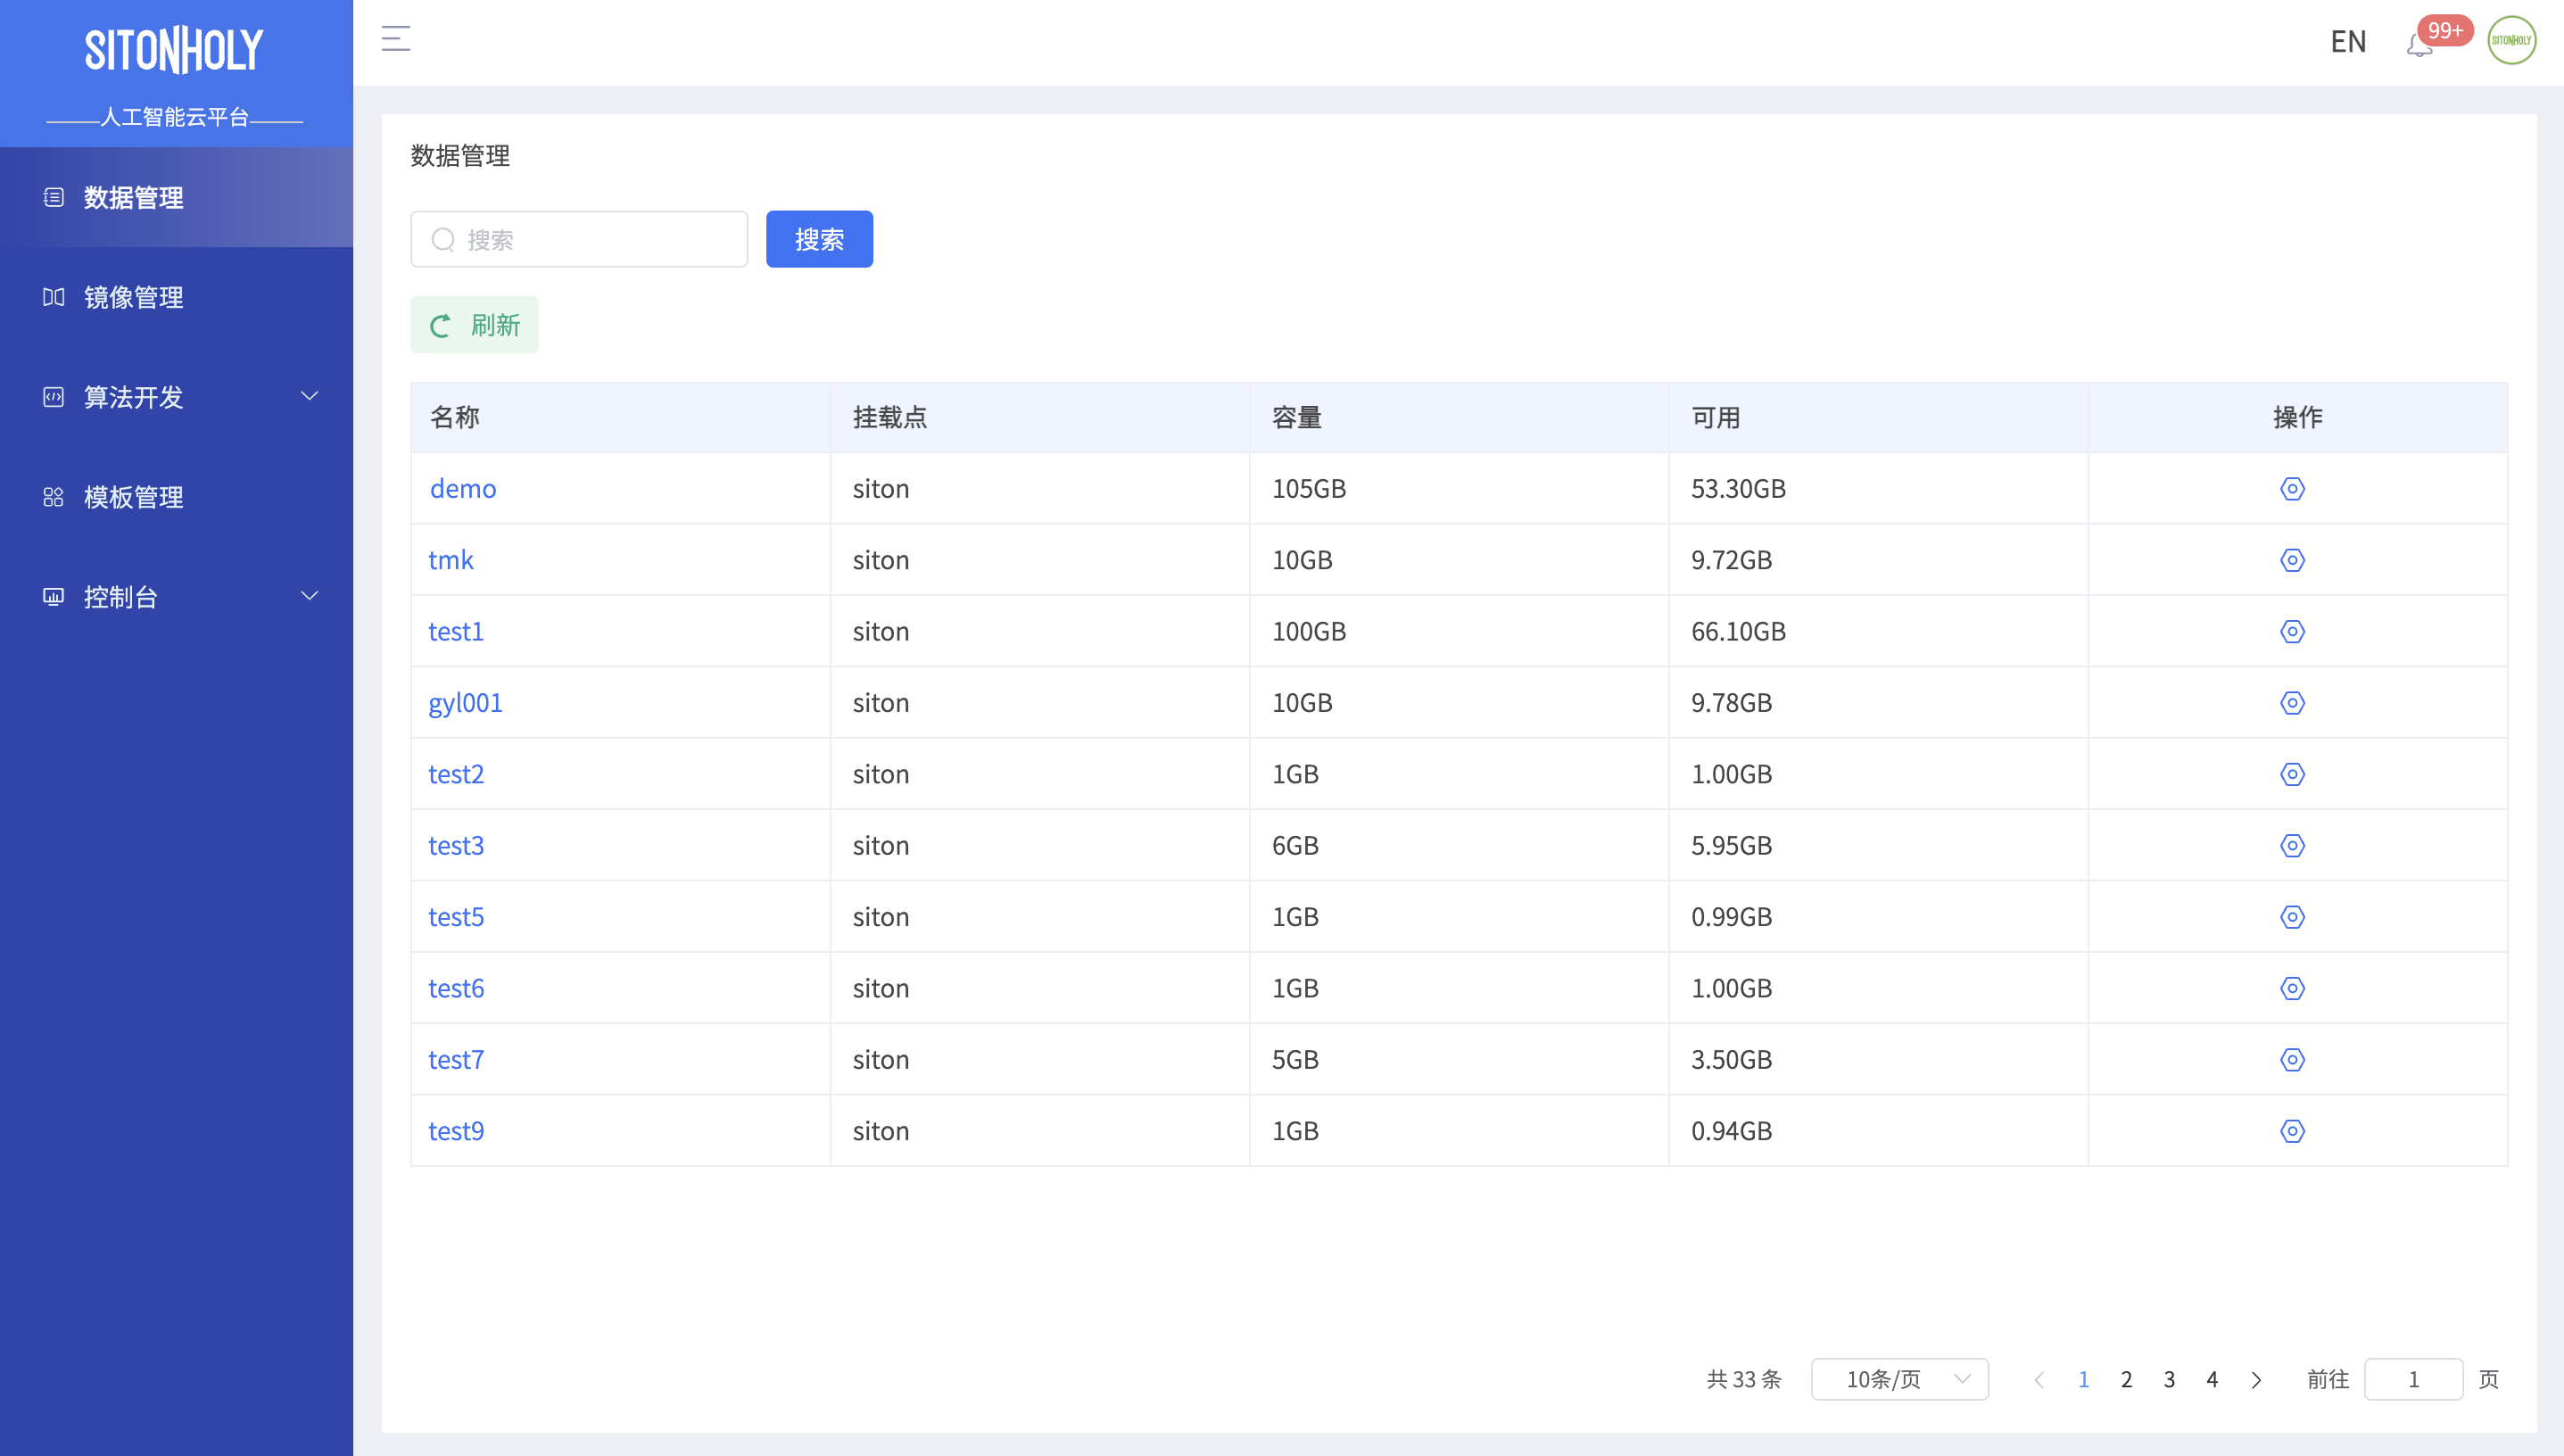Go to page 2

click(2126, 1380)
